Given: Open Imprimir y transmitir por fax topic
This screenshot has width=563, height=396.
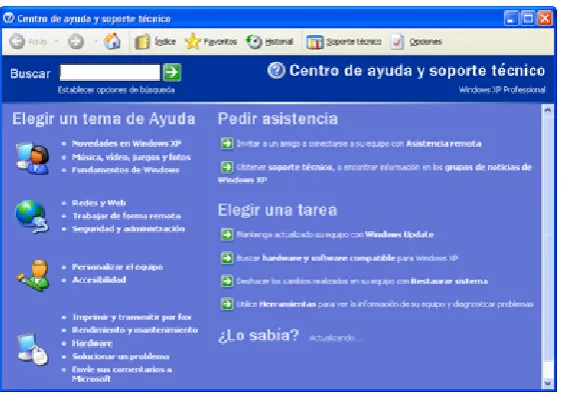Looking at the screenshot, I should [132, 317].
